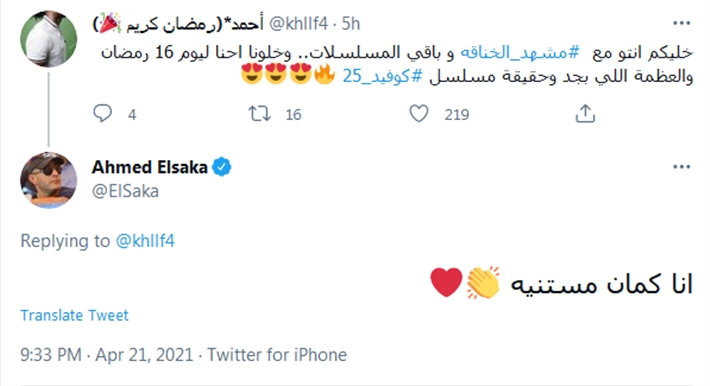The image size is (710, 386).
Task: Open the #مشهد_الخناقه hashtag
Action: point(520,53)
